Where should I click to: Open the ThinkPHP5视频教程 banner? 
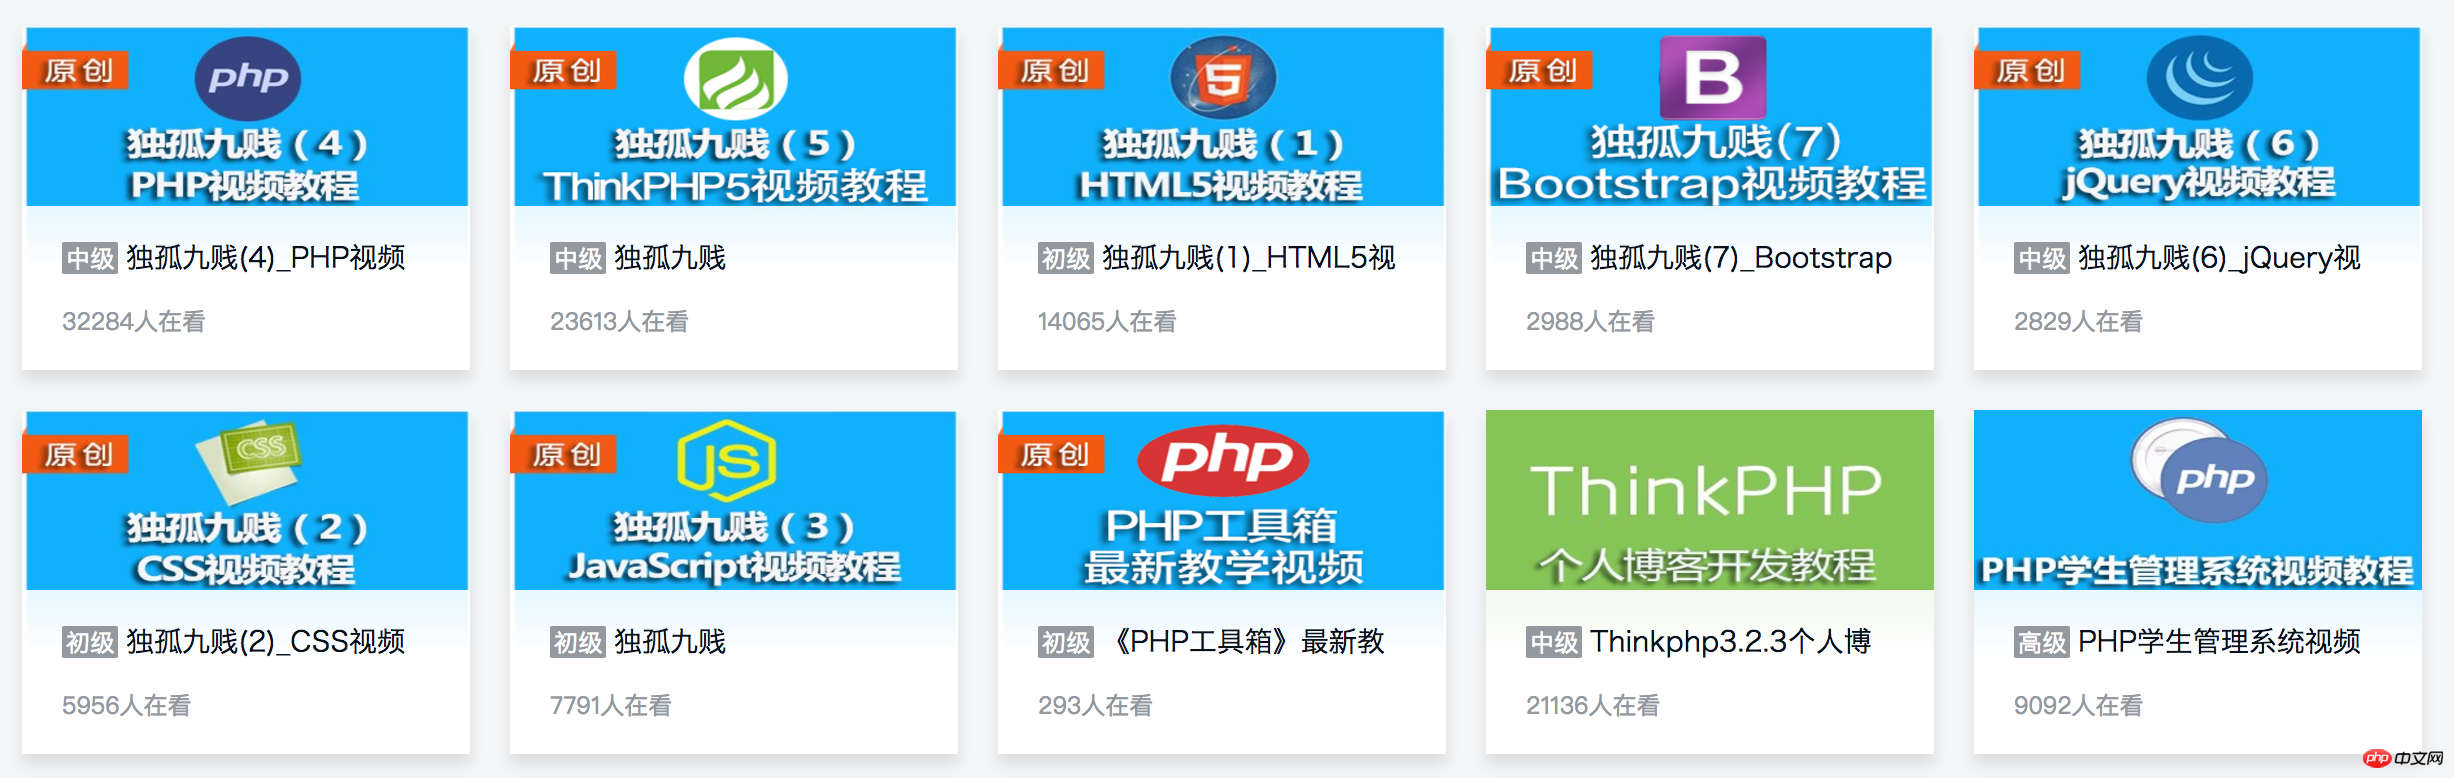click(x=735, y=117)
